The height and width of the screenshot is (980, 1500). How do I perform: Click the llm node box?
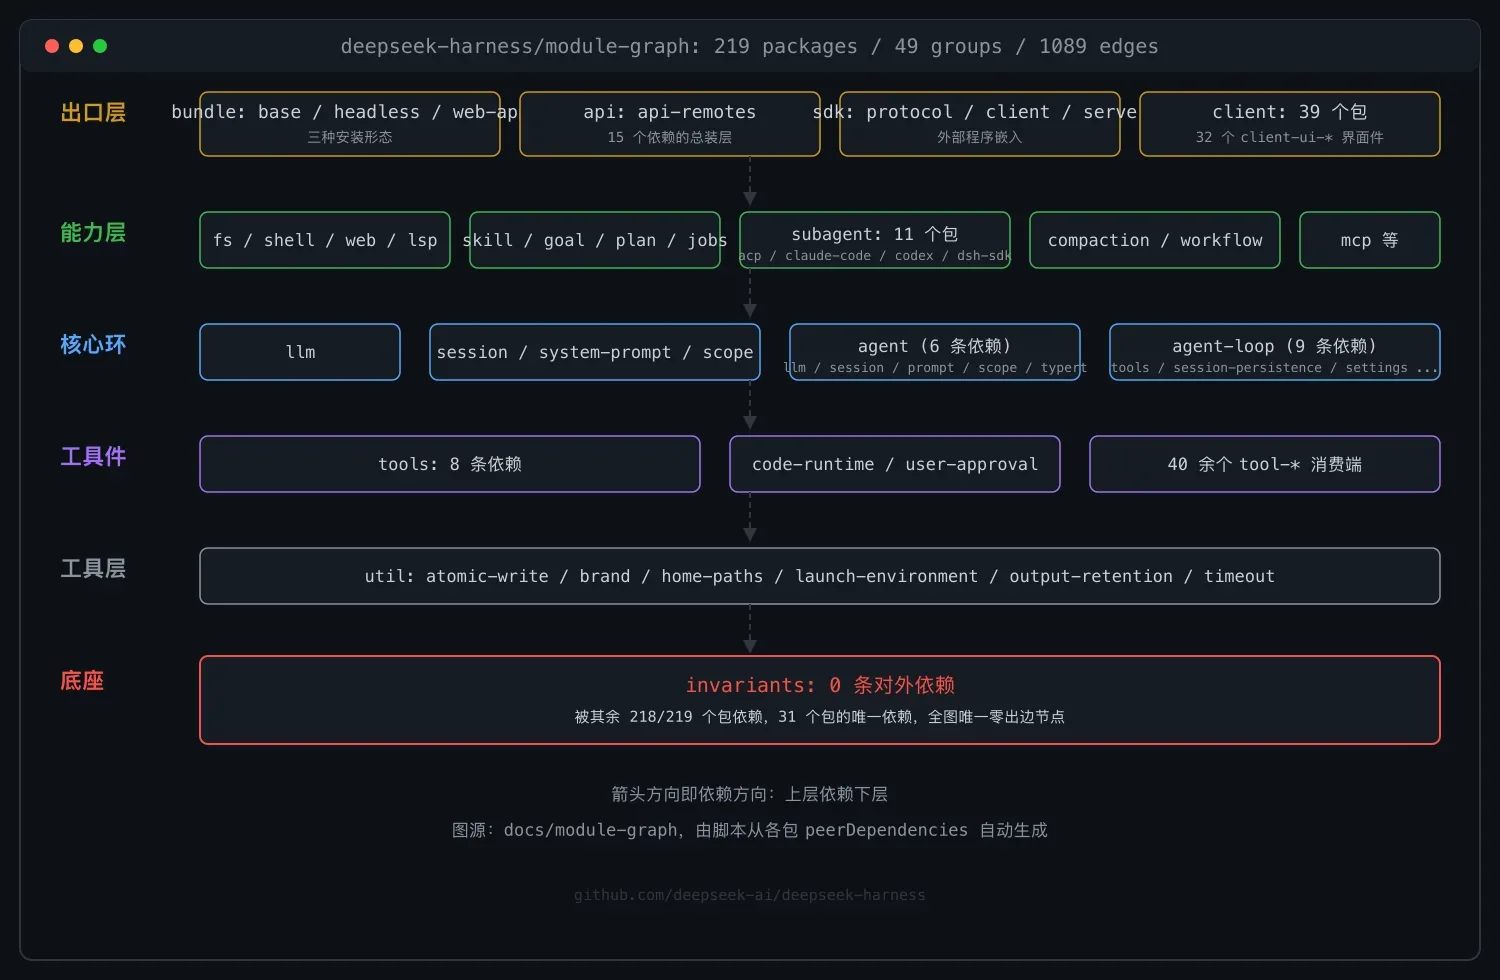(x=300, y=352)
